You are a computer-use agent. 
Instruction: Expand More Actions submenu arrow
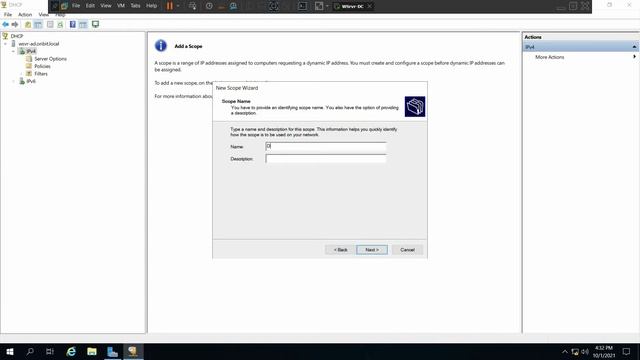[634, 57]
